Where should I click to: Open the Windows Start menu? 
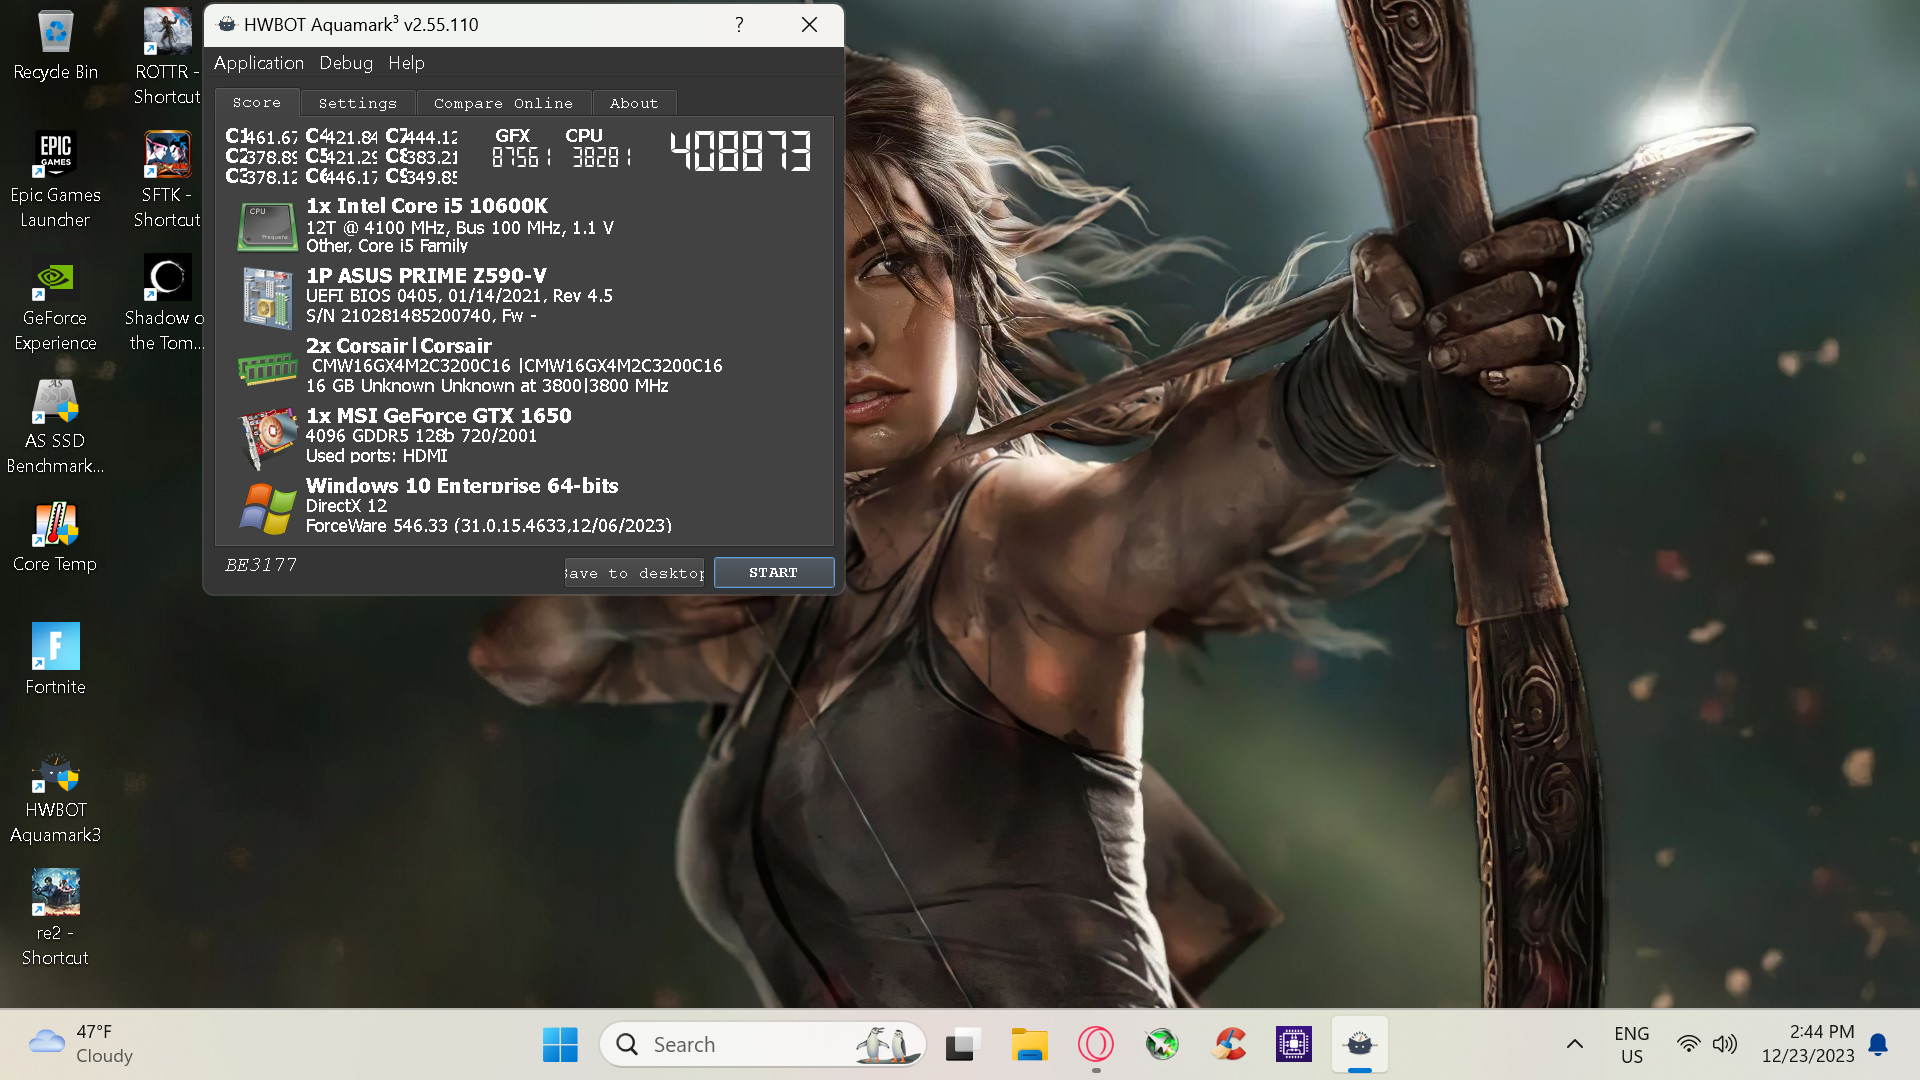560,1045
